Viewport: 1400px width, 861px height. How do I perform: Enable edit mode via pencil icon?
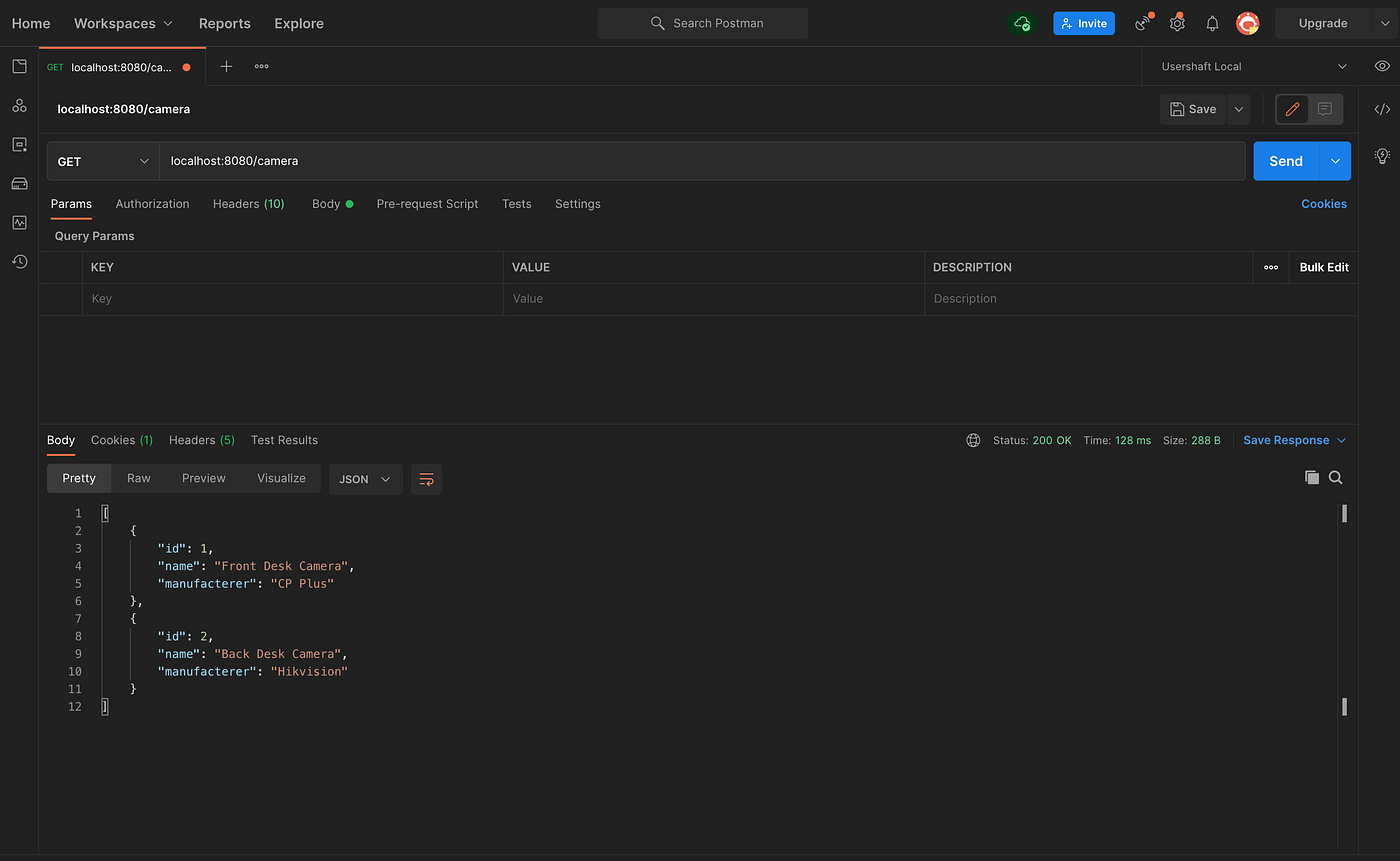(x=1291, y=109)
